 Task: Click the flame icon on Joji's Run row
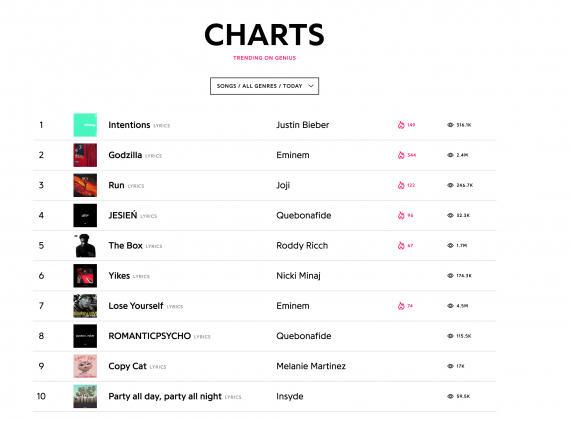point(401,185)
